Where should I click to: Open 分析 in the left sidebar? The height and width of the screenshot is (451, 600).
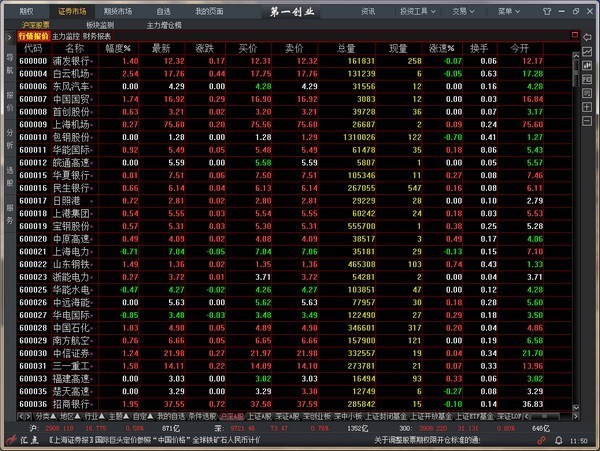click(x=10, y=139)
